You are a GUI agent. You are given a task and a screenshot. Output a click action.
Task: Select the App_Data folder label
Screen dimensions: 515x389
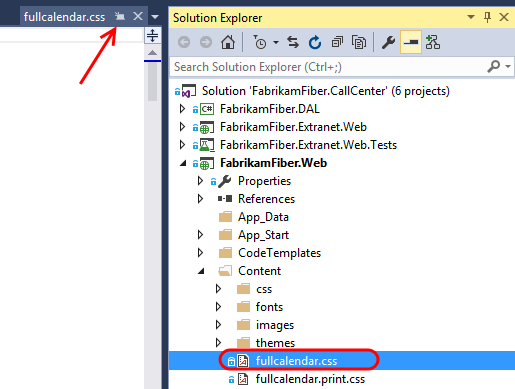tap(263, 217)
